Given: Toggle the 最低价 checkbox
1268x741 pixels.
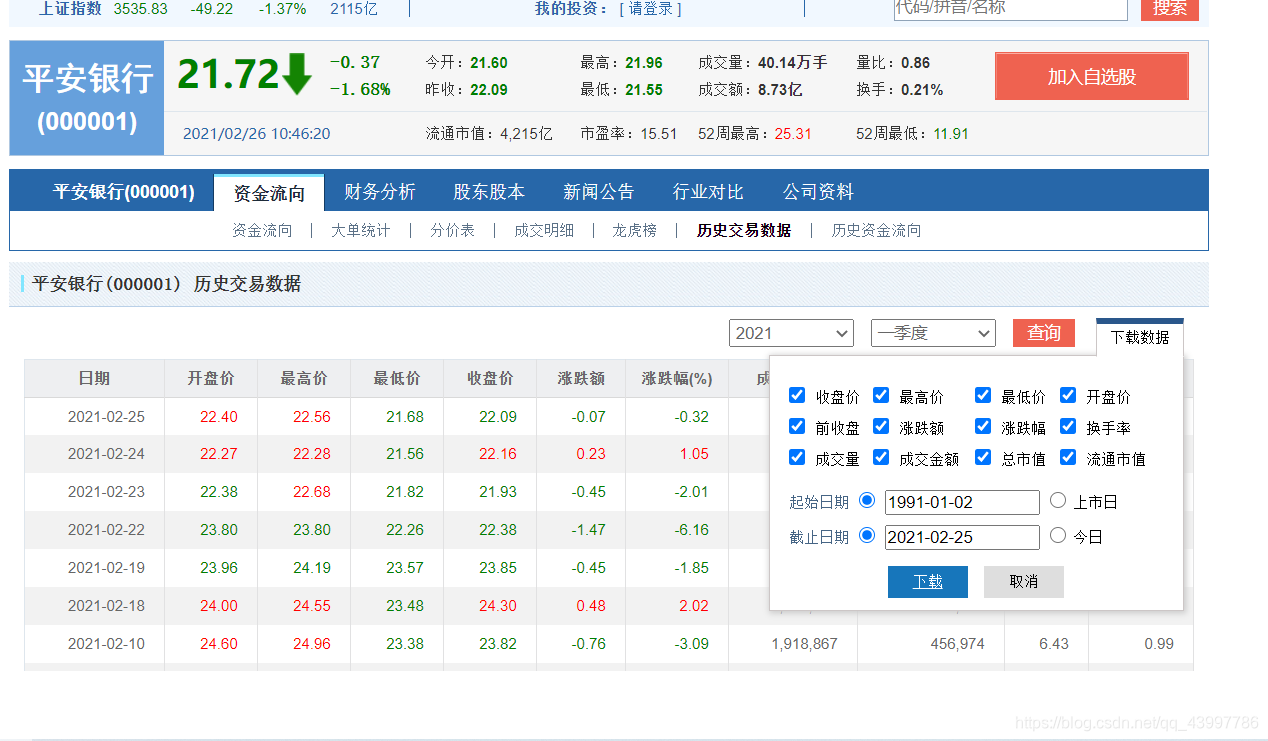Looking at the screenshot, I should (983, 395).
